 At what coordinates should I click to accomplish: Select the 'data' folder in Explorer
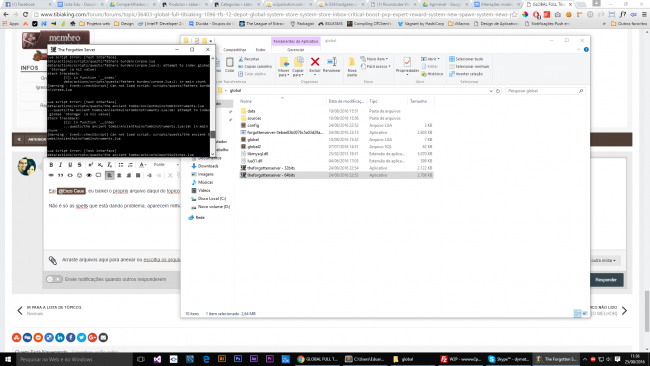(x=251, y=111)
